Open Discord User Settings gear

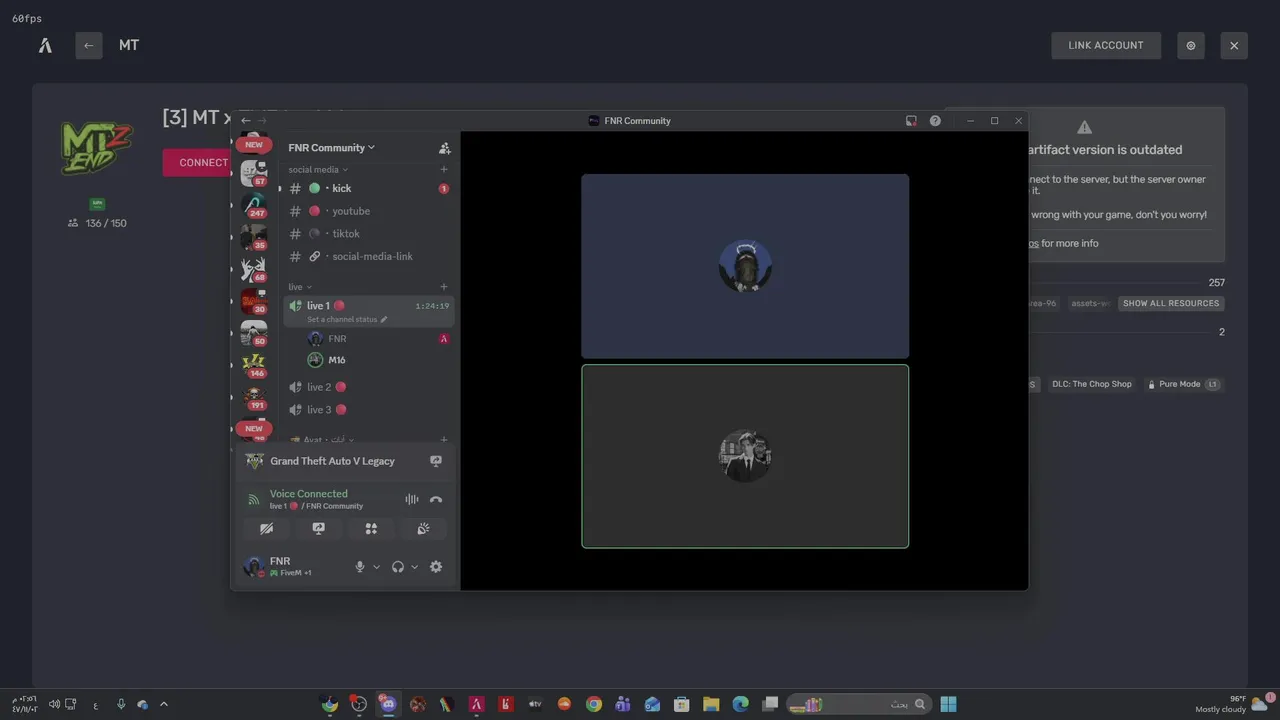pos(436,567)
